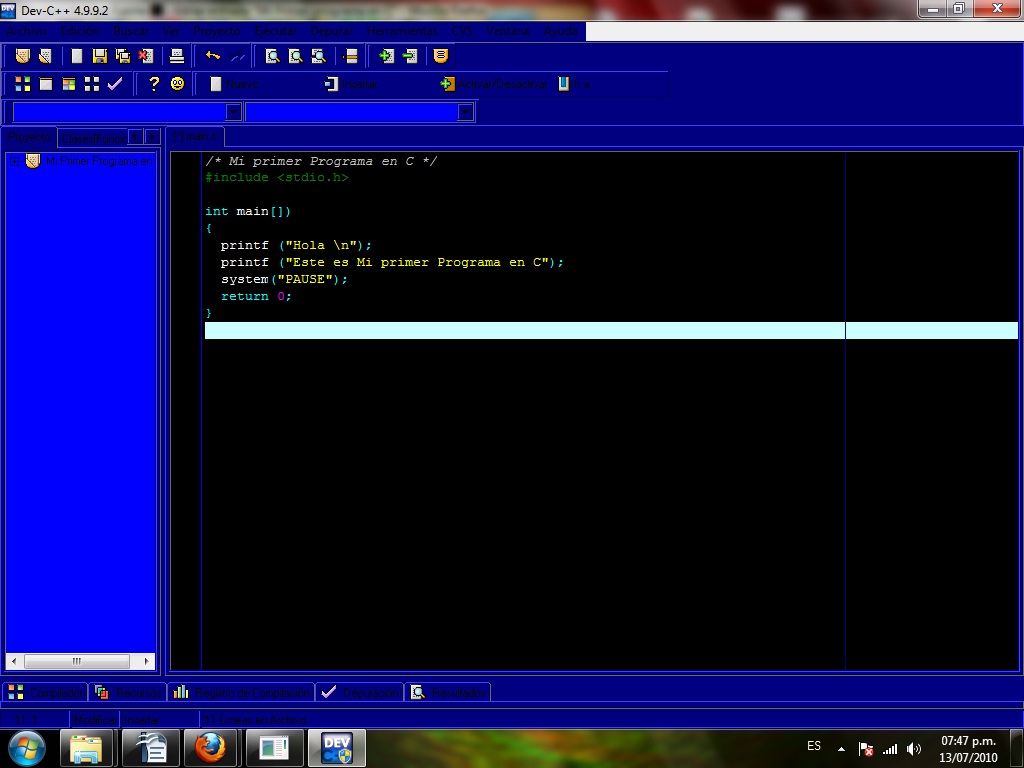Click the project panel horizontal scrollbar thumb
The height and width of the screenshot is (768, 1024).
[77, 661]
